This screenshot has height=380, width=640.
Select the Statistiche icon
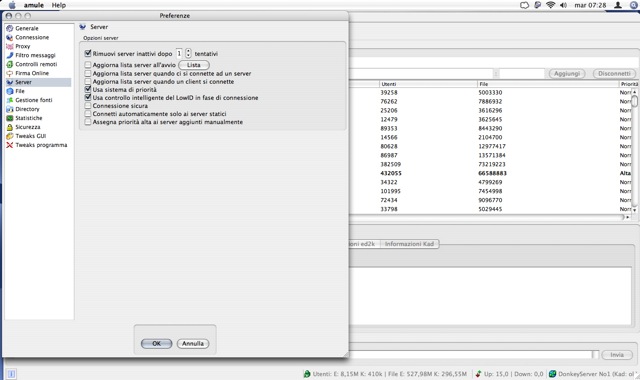pos(9,118)
